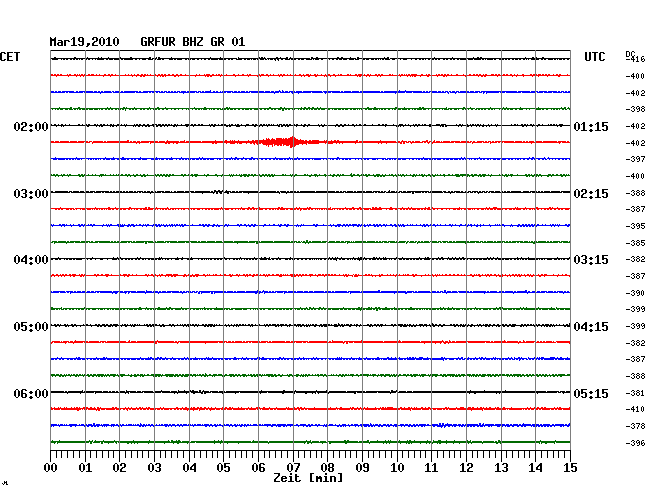Click minute 06 on the time axis
Image resolution: width=650 pixels, height=494 pixels.
tap(258, 467)
